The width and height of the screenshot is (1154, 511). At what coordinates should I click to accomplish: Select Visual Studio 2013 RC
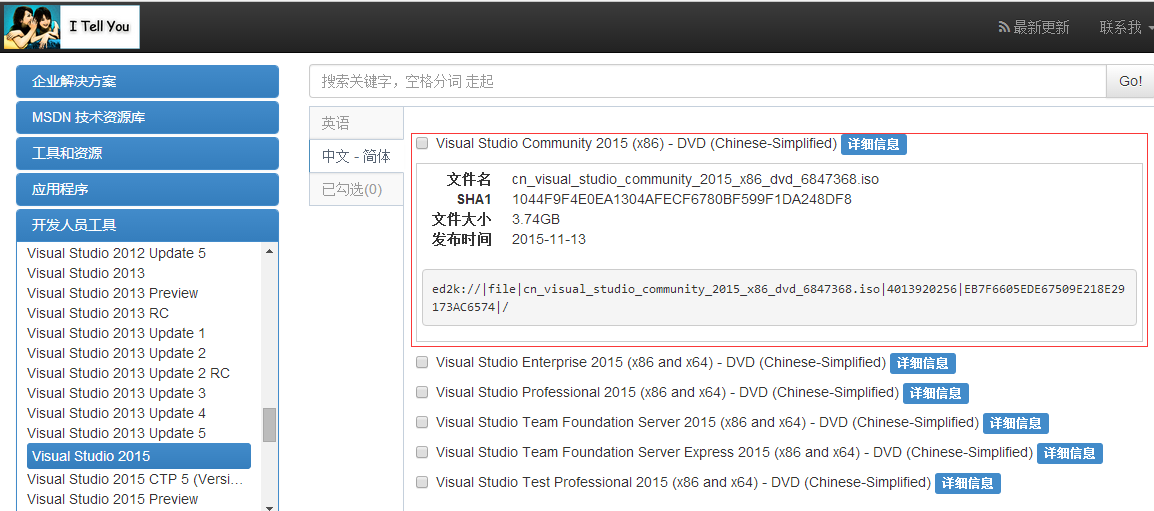(98, 313)
